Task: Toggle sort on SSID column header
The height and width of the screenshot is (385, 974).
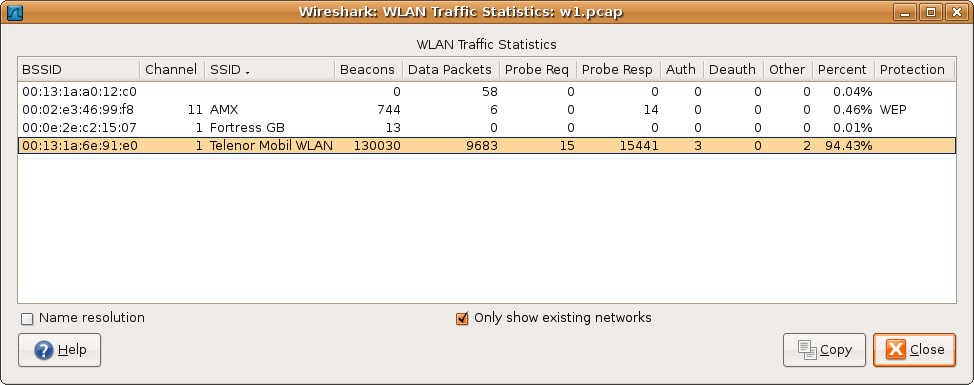Action: pos(270,70)
